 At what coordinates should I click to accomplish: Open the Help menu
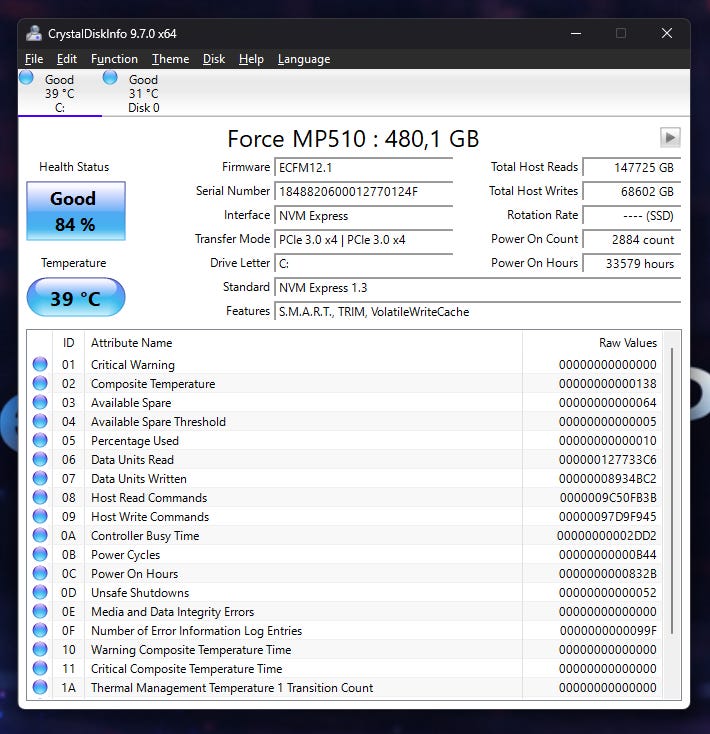point(251,59)
